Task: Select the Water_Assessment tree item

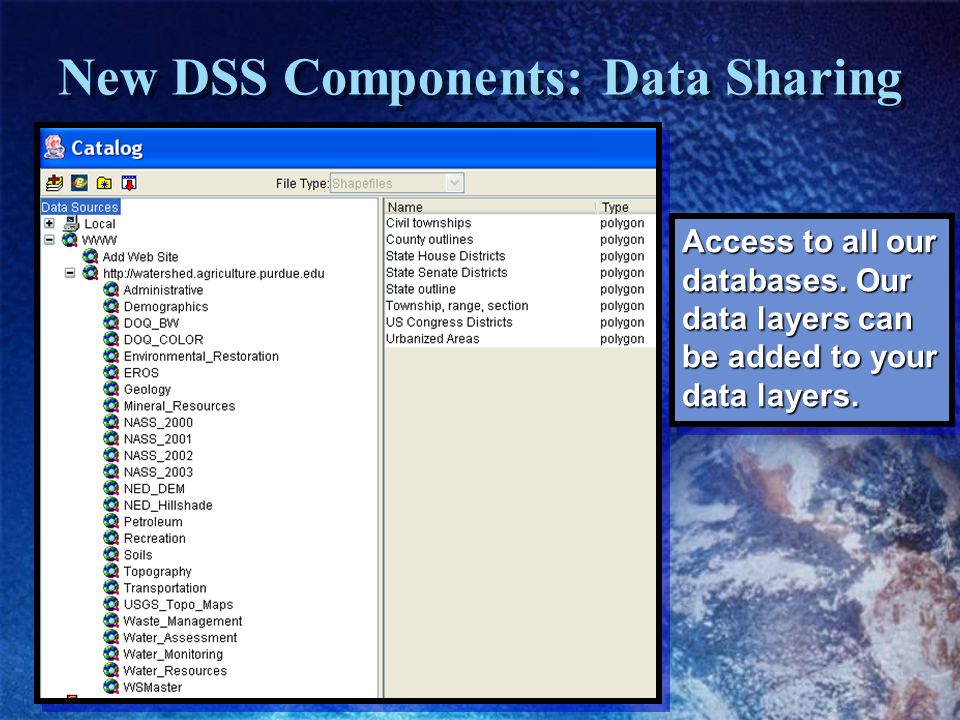Action: click(180, 637)
